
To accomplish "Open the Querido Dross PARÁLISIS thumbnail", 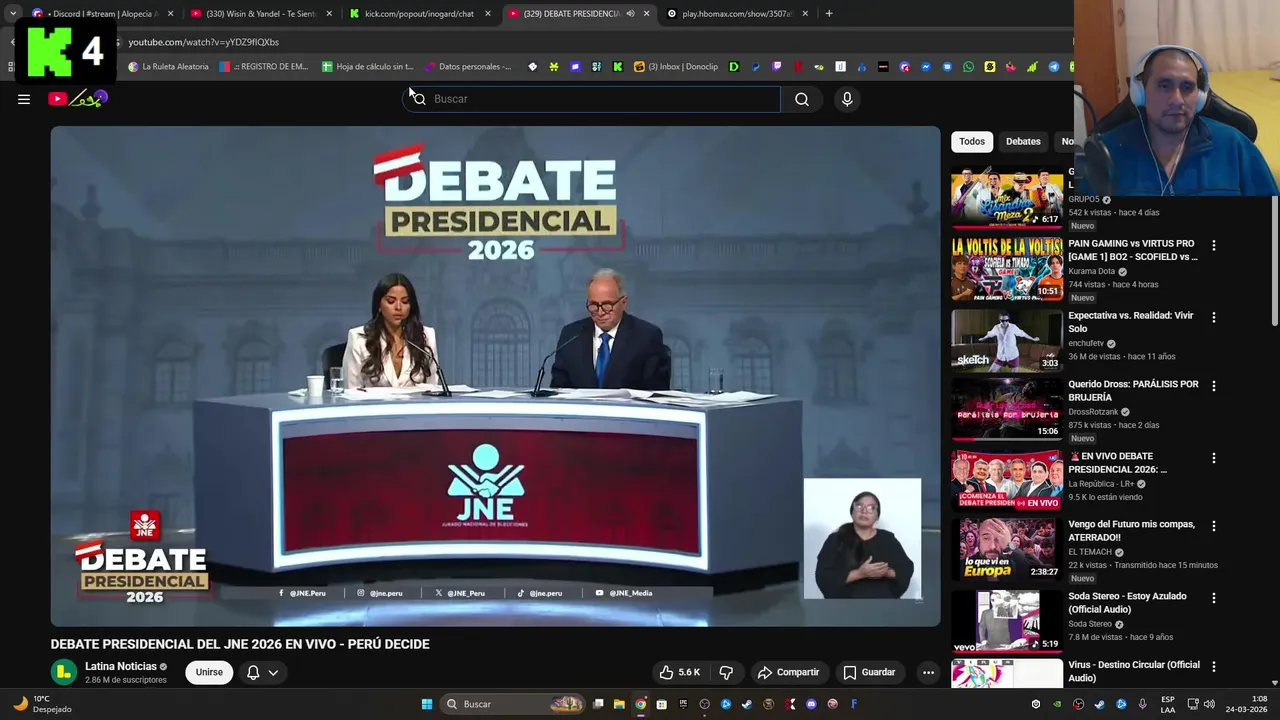I will pos(1006,409).
